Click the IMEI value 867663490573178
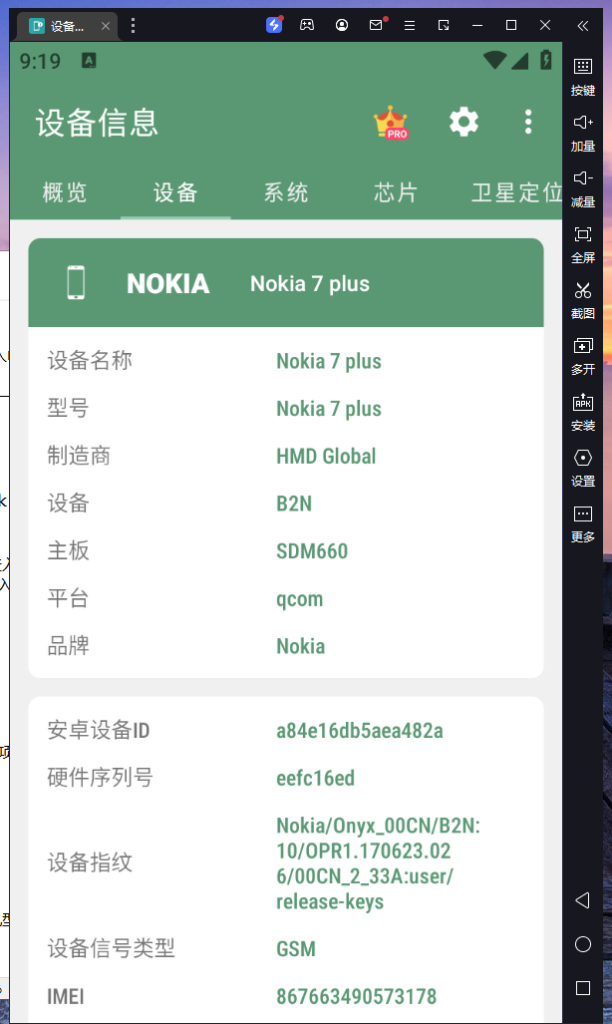The image size is (612, 1024). point(356,996)
